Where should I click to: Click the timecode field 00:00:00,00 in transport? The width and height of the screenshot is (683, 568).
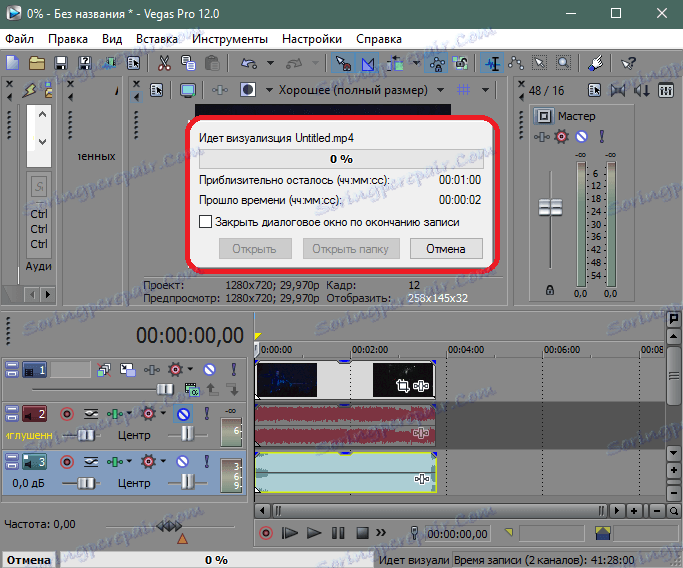tap(457, 534)
